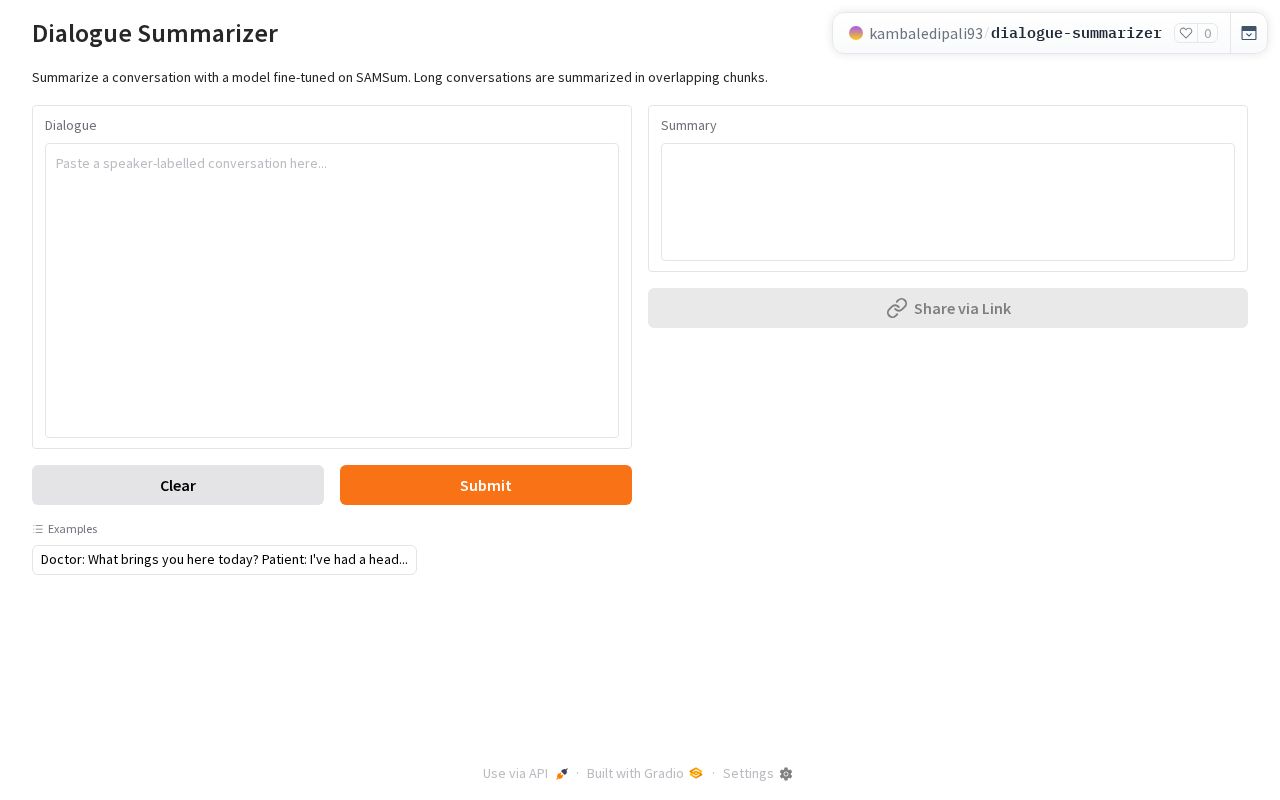Open the kambaledipali93 profile link
The height and width of the screenshot is (800, 1280).
click(926, 33)
